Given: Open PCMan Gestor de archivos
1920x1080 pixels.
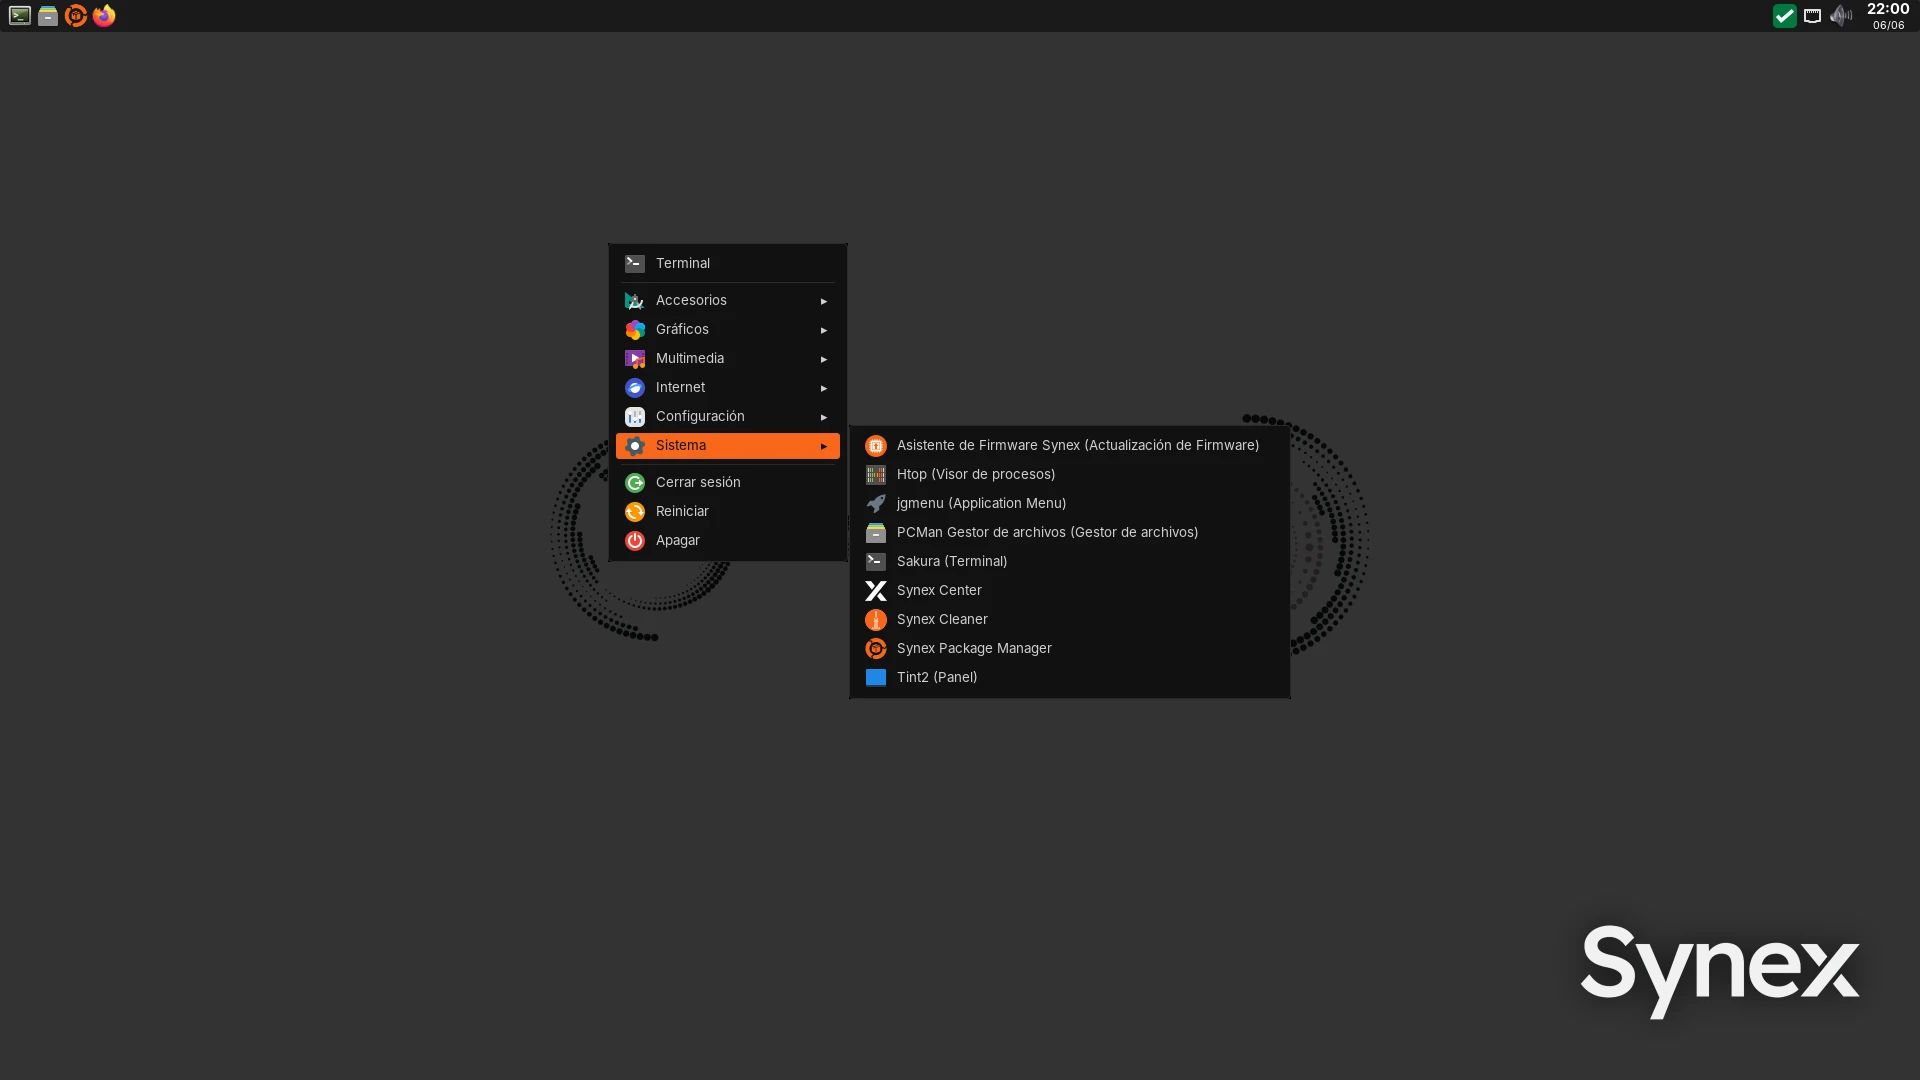Looking at the screenshot, I should [1070, 533].
